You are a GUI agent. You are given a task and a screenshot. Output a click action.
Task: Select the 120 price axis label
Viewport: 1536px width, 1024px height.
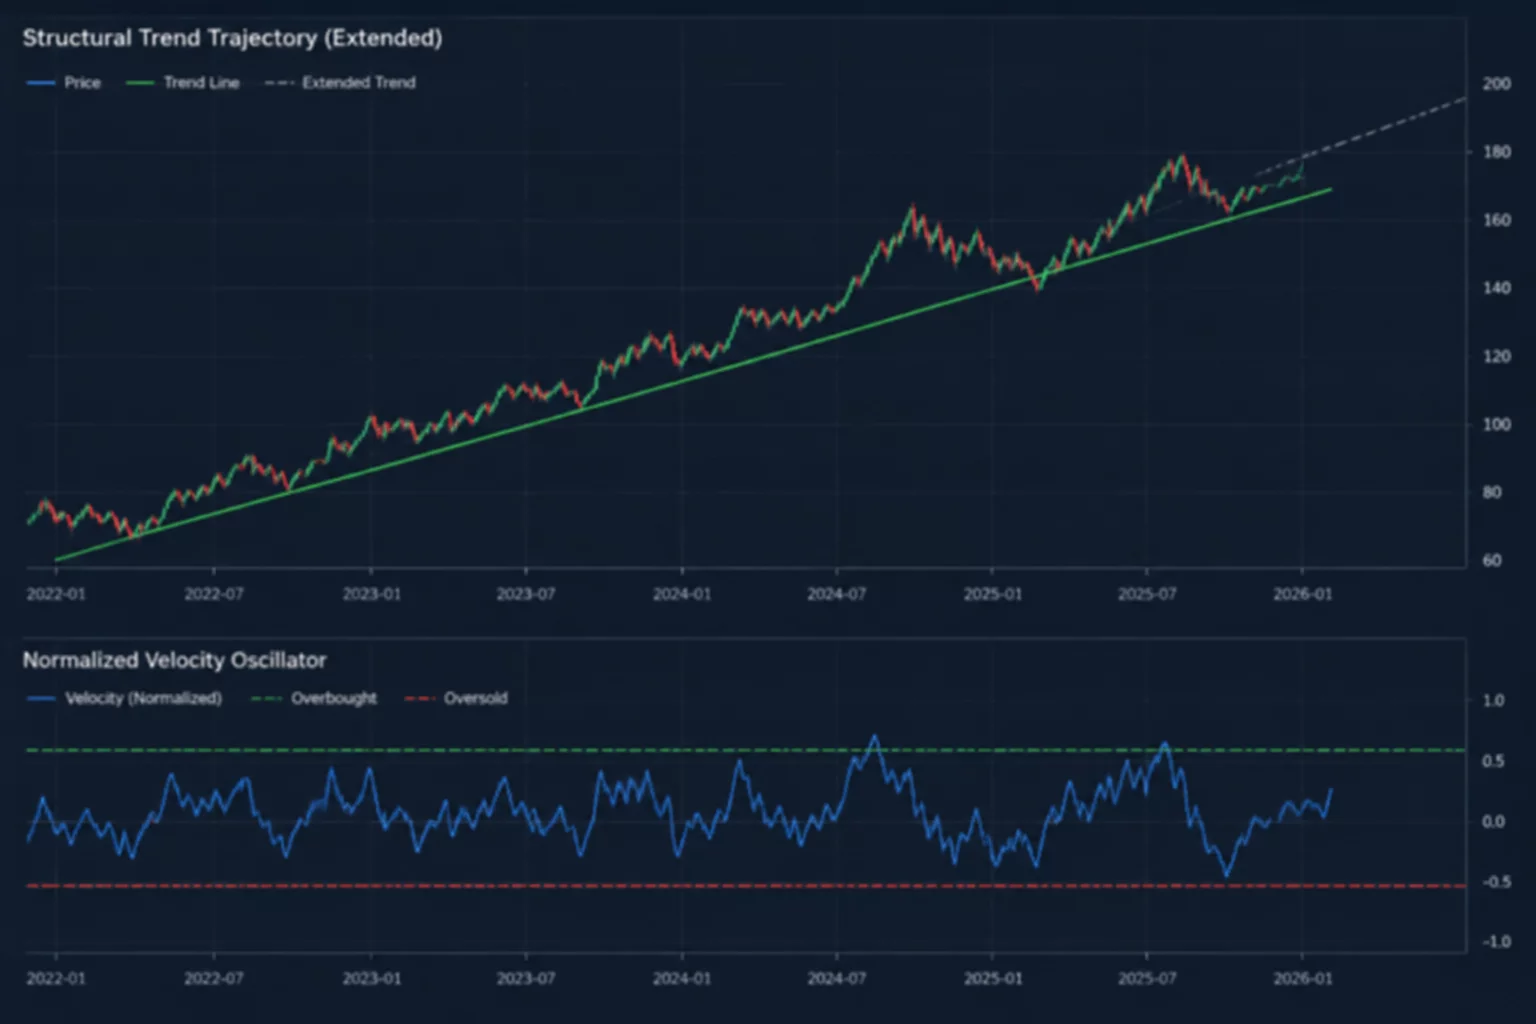[x=1496, y=356]
